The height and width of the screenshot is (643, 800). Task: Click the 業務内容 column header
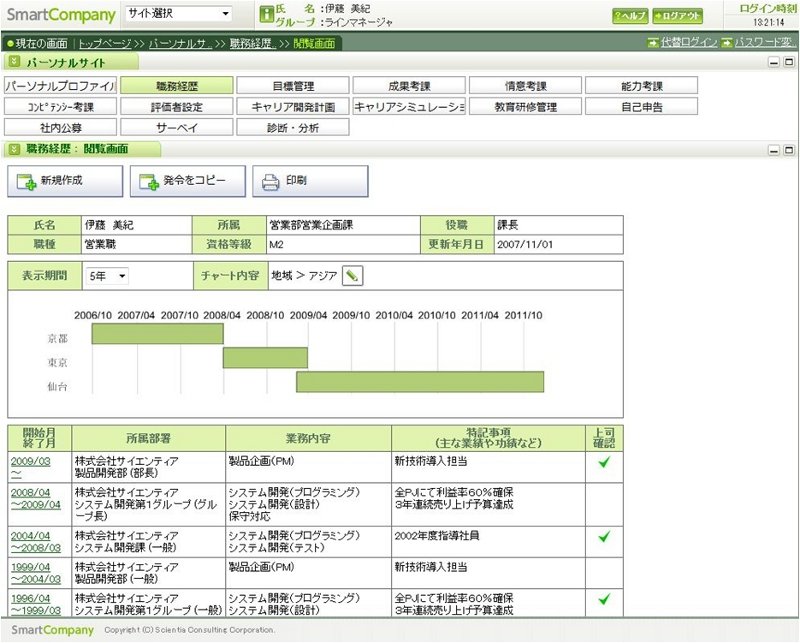308,438
